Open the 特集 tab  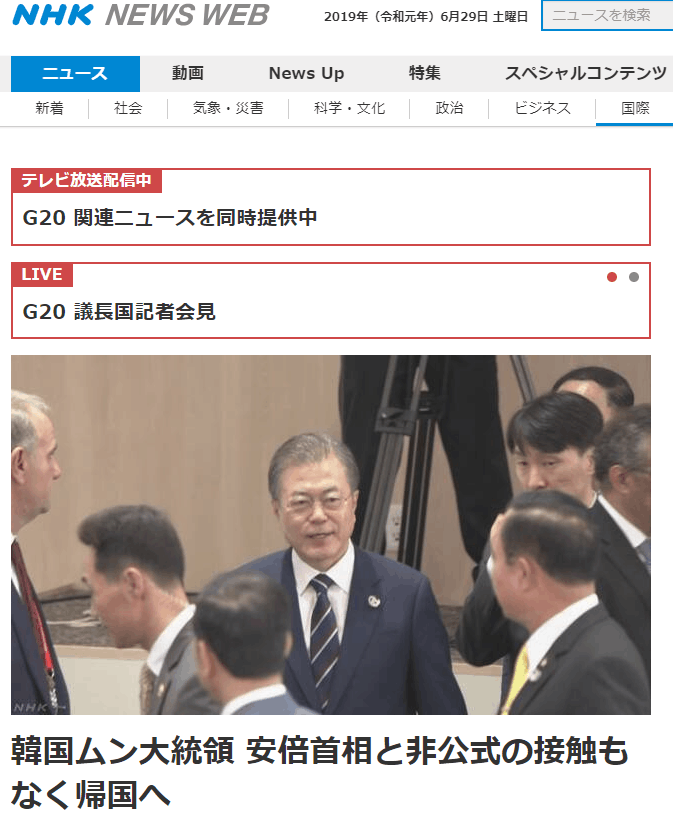click(425, 73)
